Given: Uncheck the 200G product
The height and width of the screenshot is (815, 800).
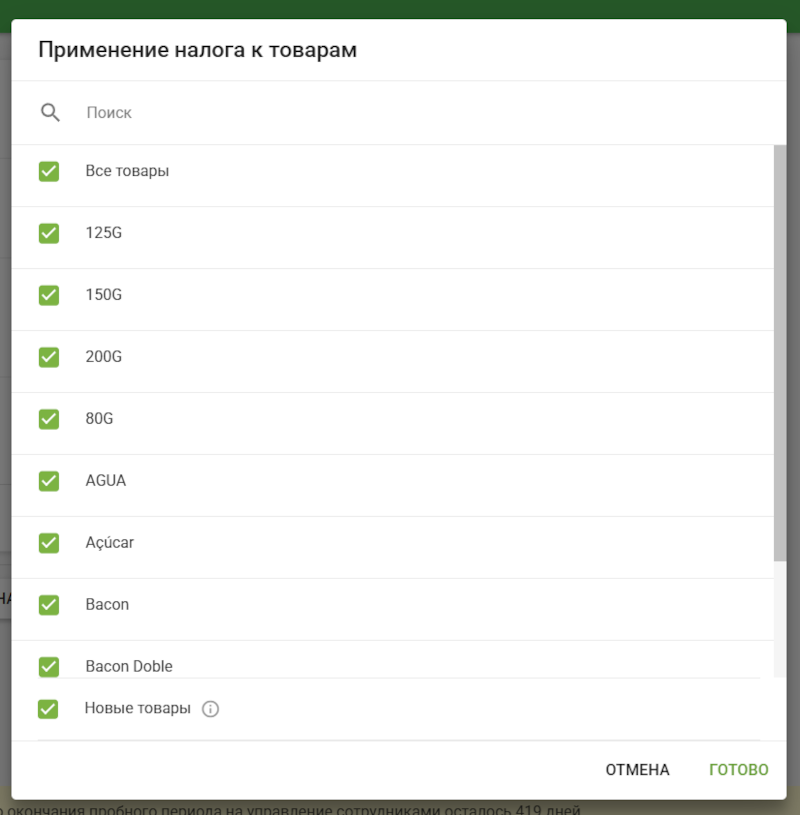Looking at the screenshot, I should [x=49, y=356].
